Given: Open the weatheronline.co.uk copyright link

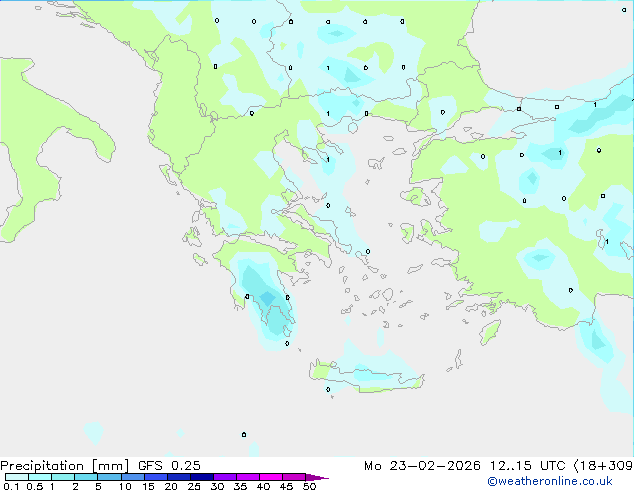Looking at the screenshot, I should point(550,481).
